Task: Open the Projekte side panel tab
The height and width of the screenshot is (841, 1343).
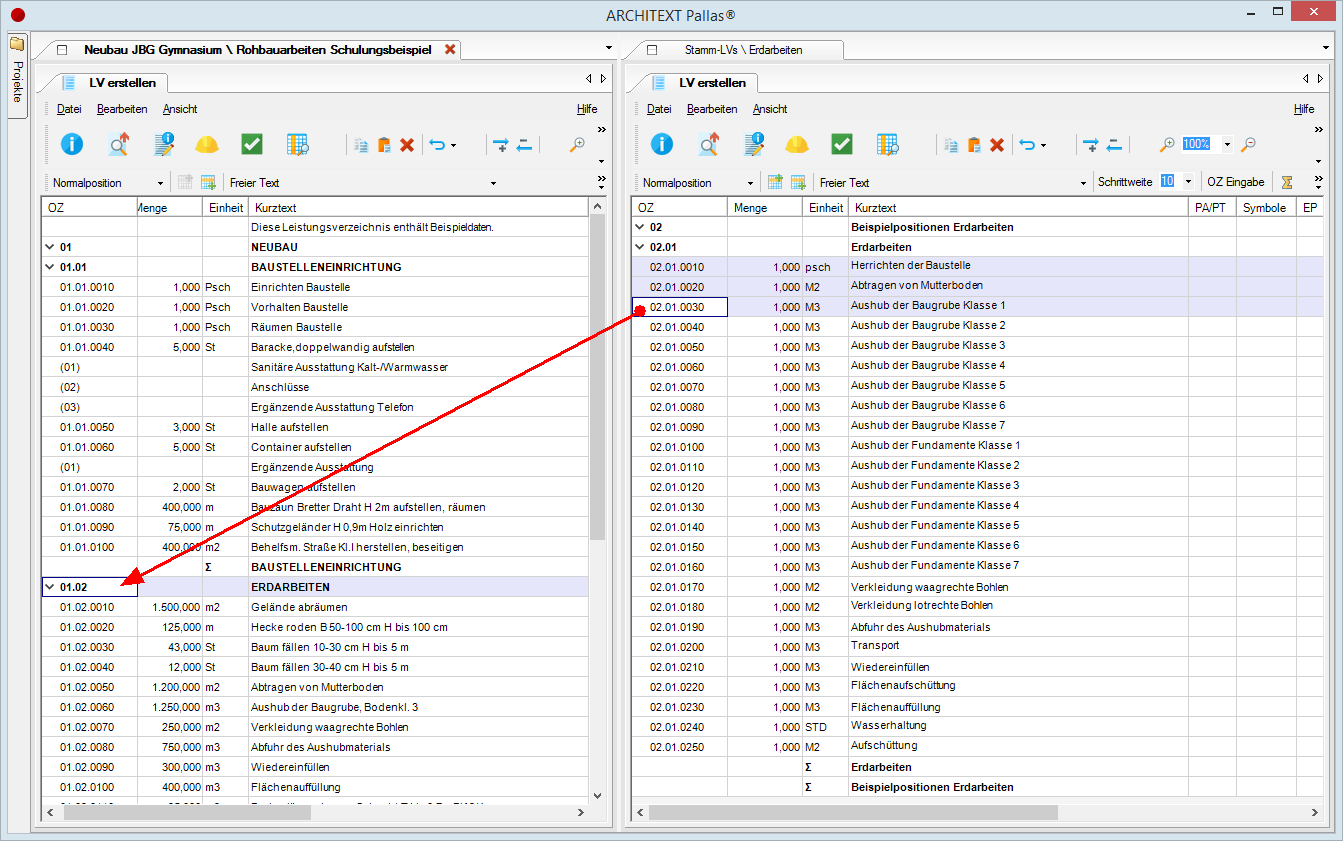Action: [17, 76]
